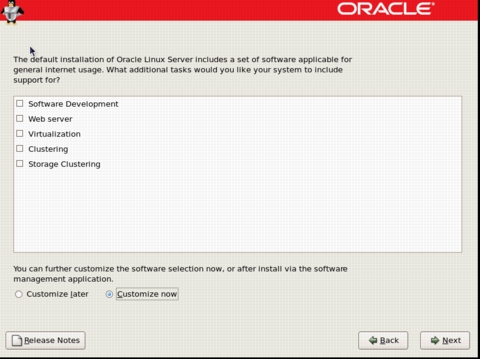Click the Web server label text
The height and width of the screenshot is (360, 482).
pos(50,119)
